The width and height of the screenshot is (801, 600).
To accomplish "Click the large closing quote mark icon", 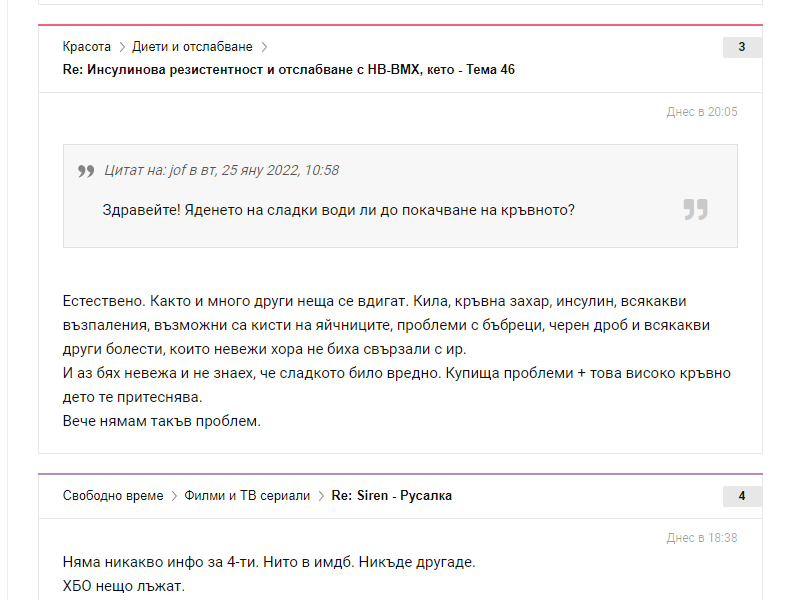I will click(x=695, y=209).
